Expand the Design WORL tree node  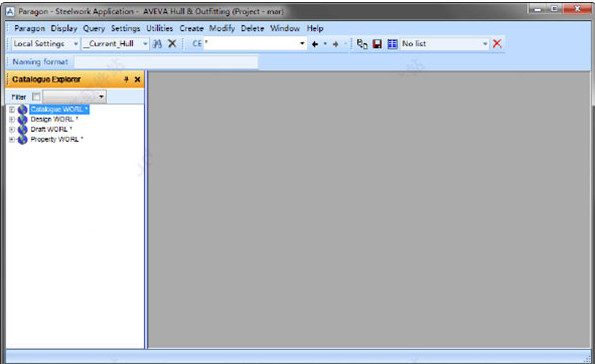(x=12, y=120)
